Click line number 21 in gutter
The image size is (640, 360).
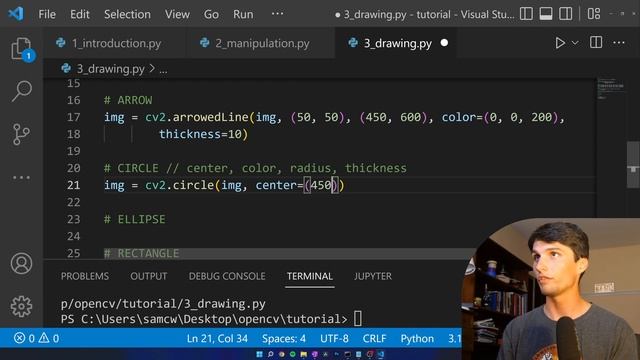(x=73, y=185)
